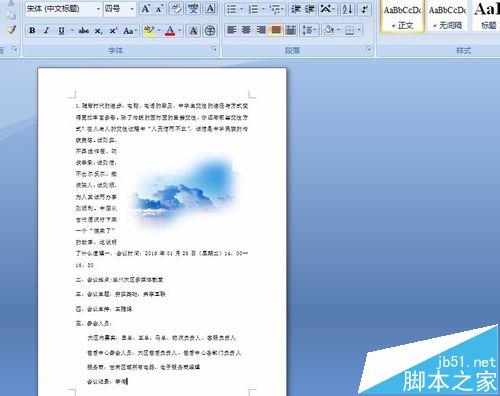500x396 pixels.
Task: Click the Decrease Indent button
Action: pyautogui.click(x=296, y=9)
